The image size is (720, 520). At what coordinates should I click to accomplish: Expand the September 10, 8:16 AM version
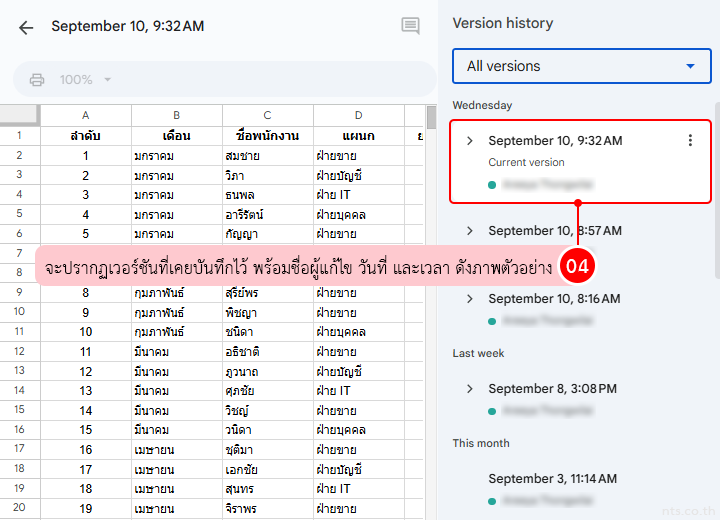click(x=470, y=299)
